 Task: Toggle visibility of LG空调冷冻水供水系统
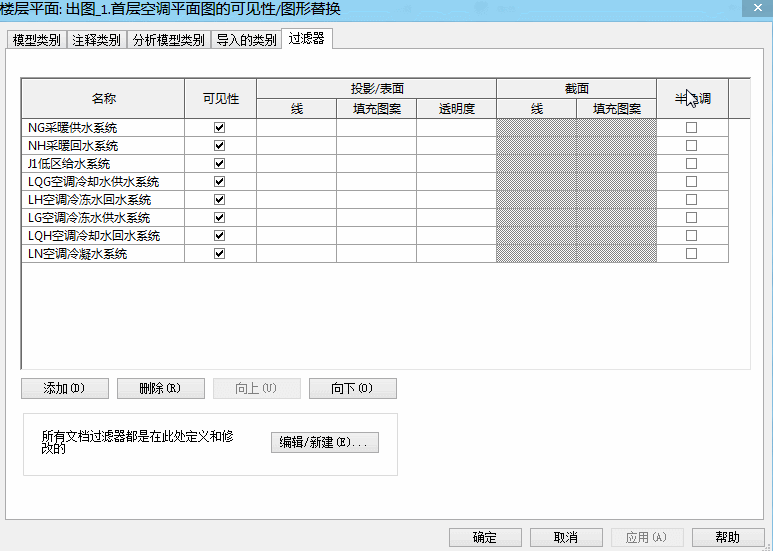pyautogui.click(x=219, y=217)
